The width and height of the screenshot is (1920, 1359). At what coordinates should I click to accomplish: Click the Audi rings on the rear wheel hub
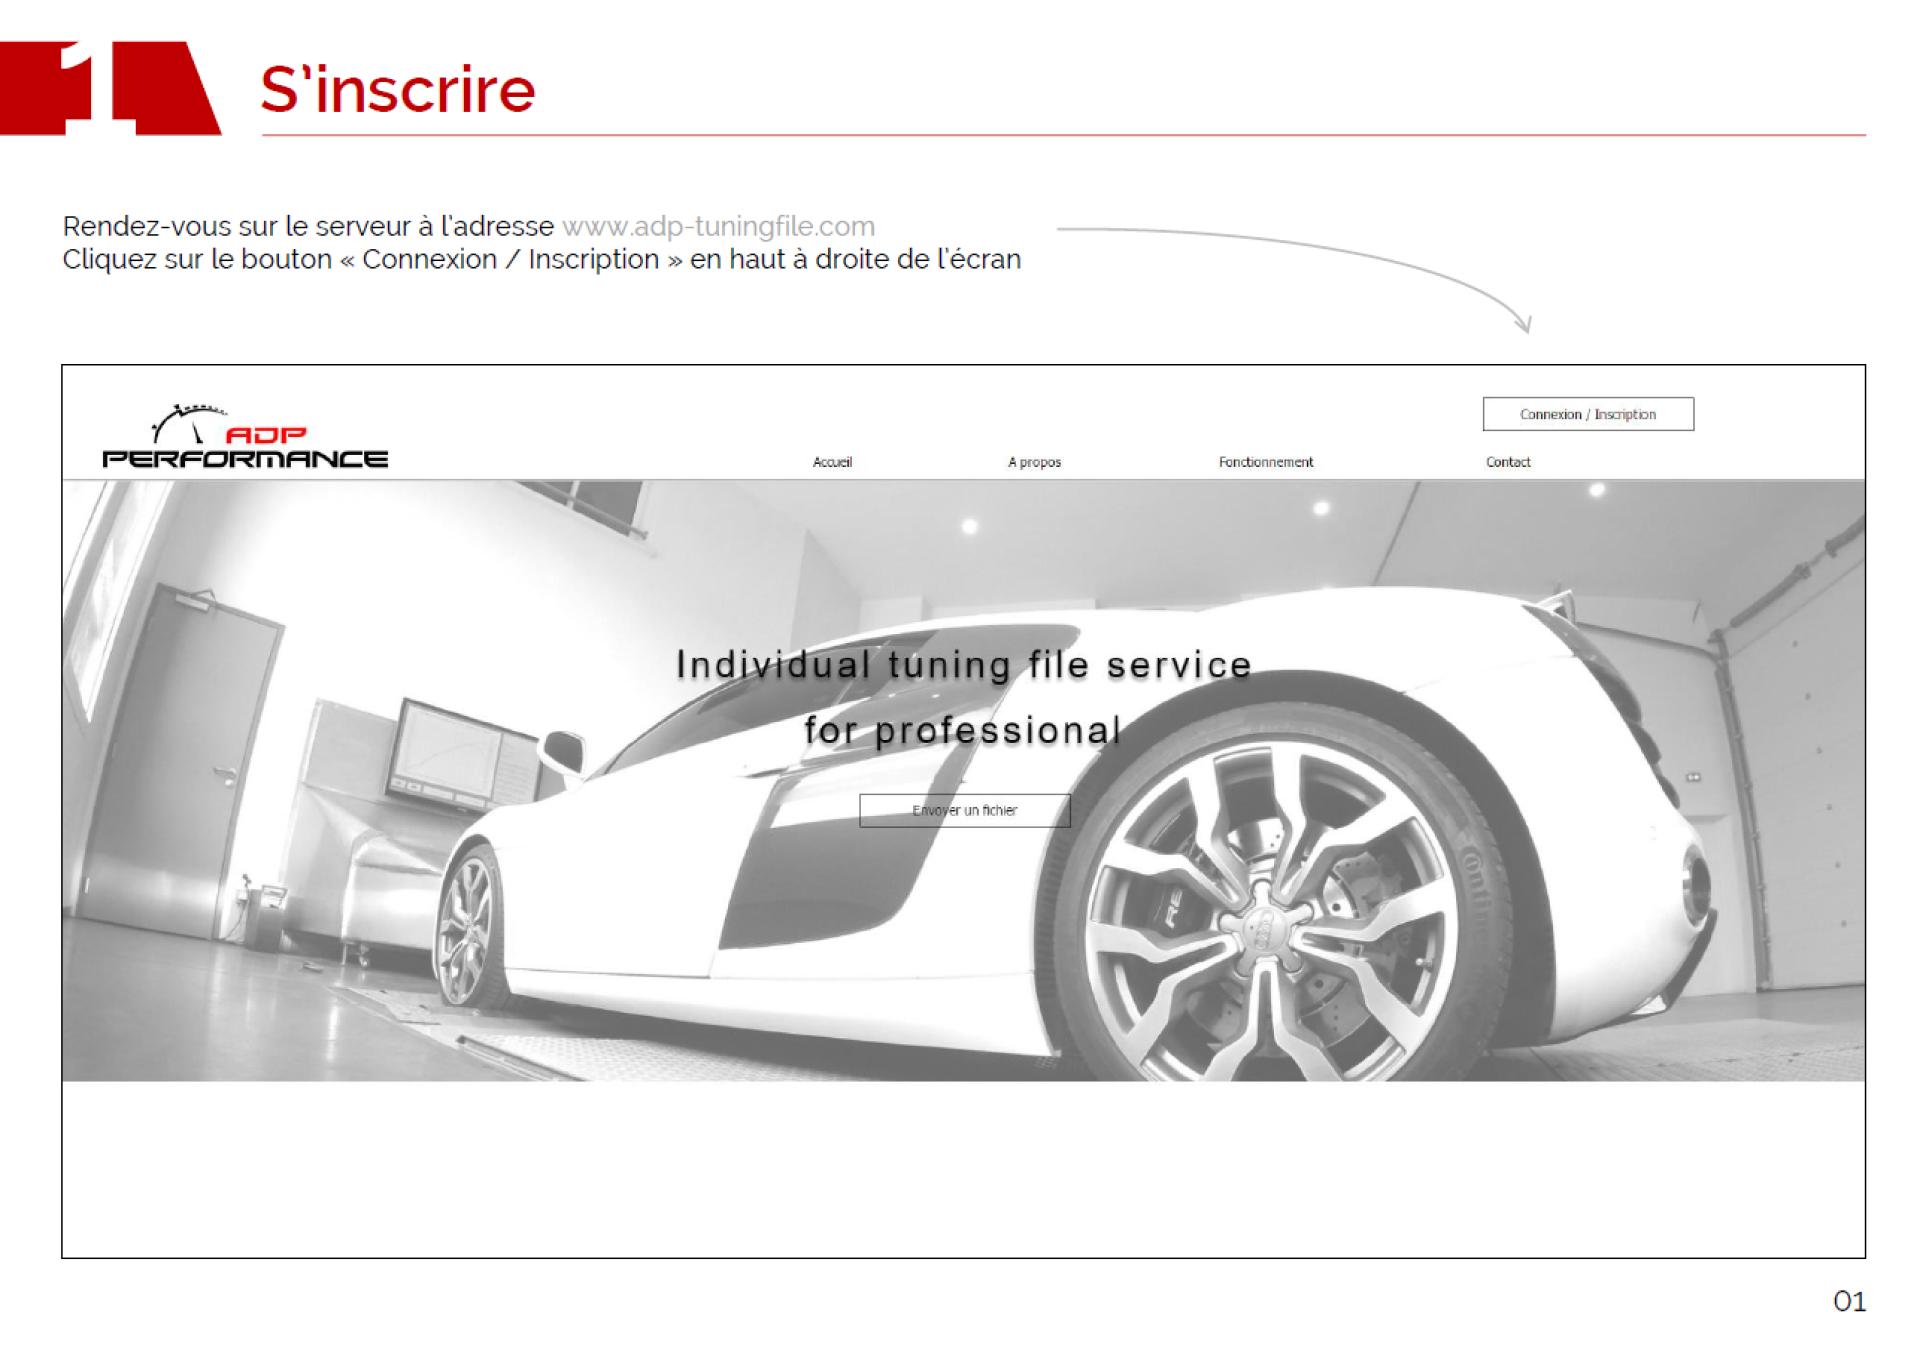(x=1264, y=930)
